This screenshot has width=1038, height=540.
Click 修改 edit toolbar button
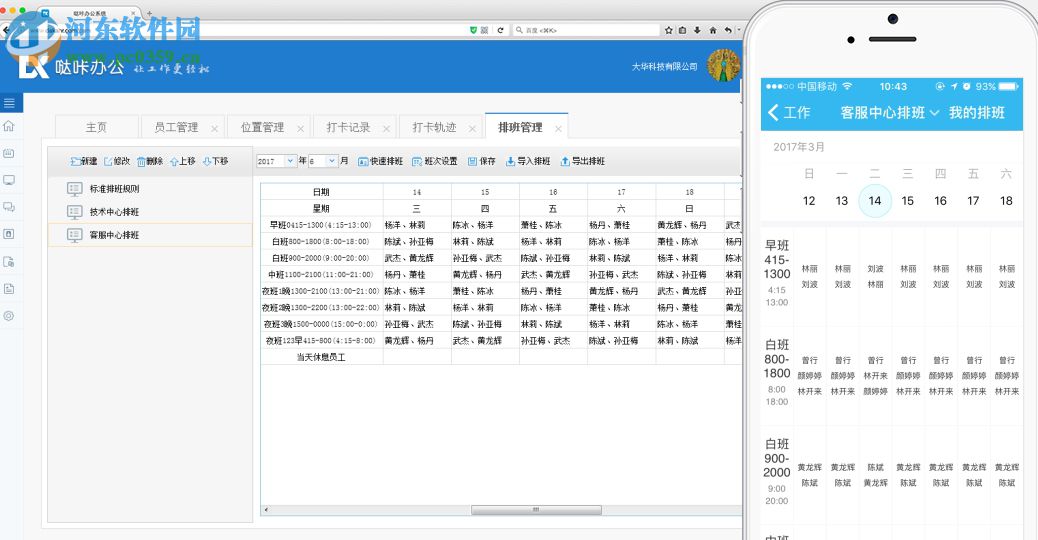point(117,161)
